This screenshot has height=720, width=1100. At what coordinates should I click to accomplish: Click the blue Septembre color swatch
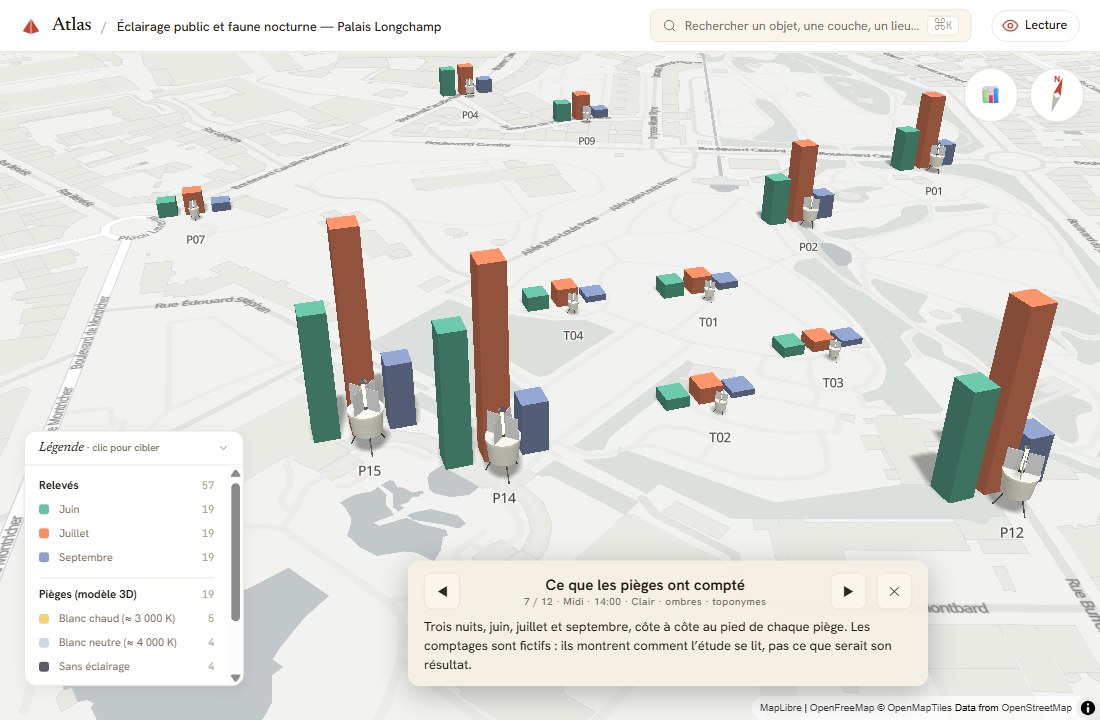coord(44,557)
